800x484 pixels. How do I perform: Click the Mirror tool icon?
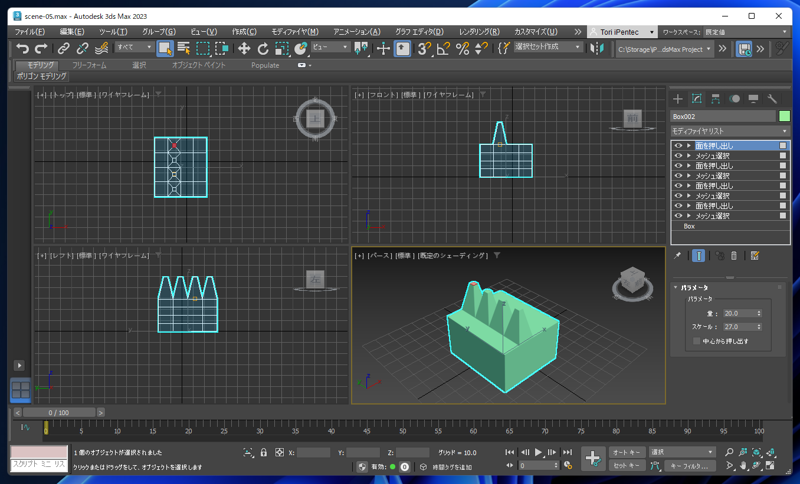(597, 48)
